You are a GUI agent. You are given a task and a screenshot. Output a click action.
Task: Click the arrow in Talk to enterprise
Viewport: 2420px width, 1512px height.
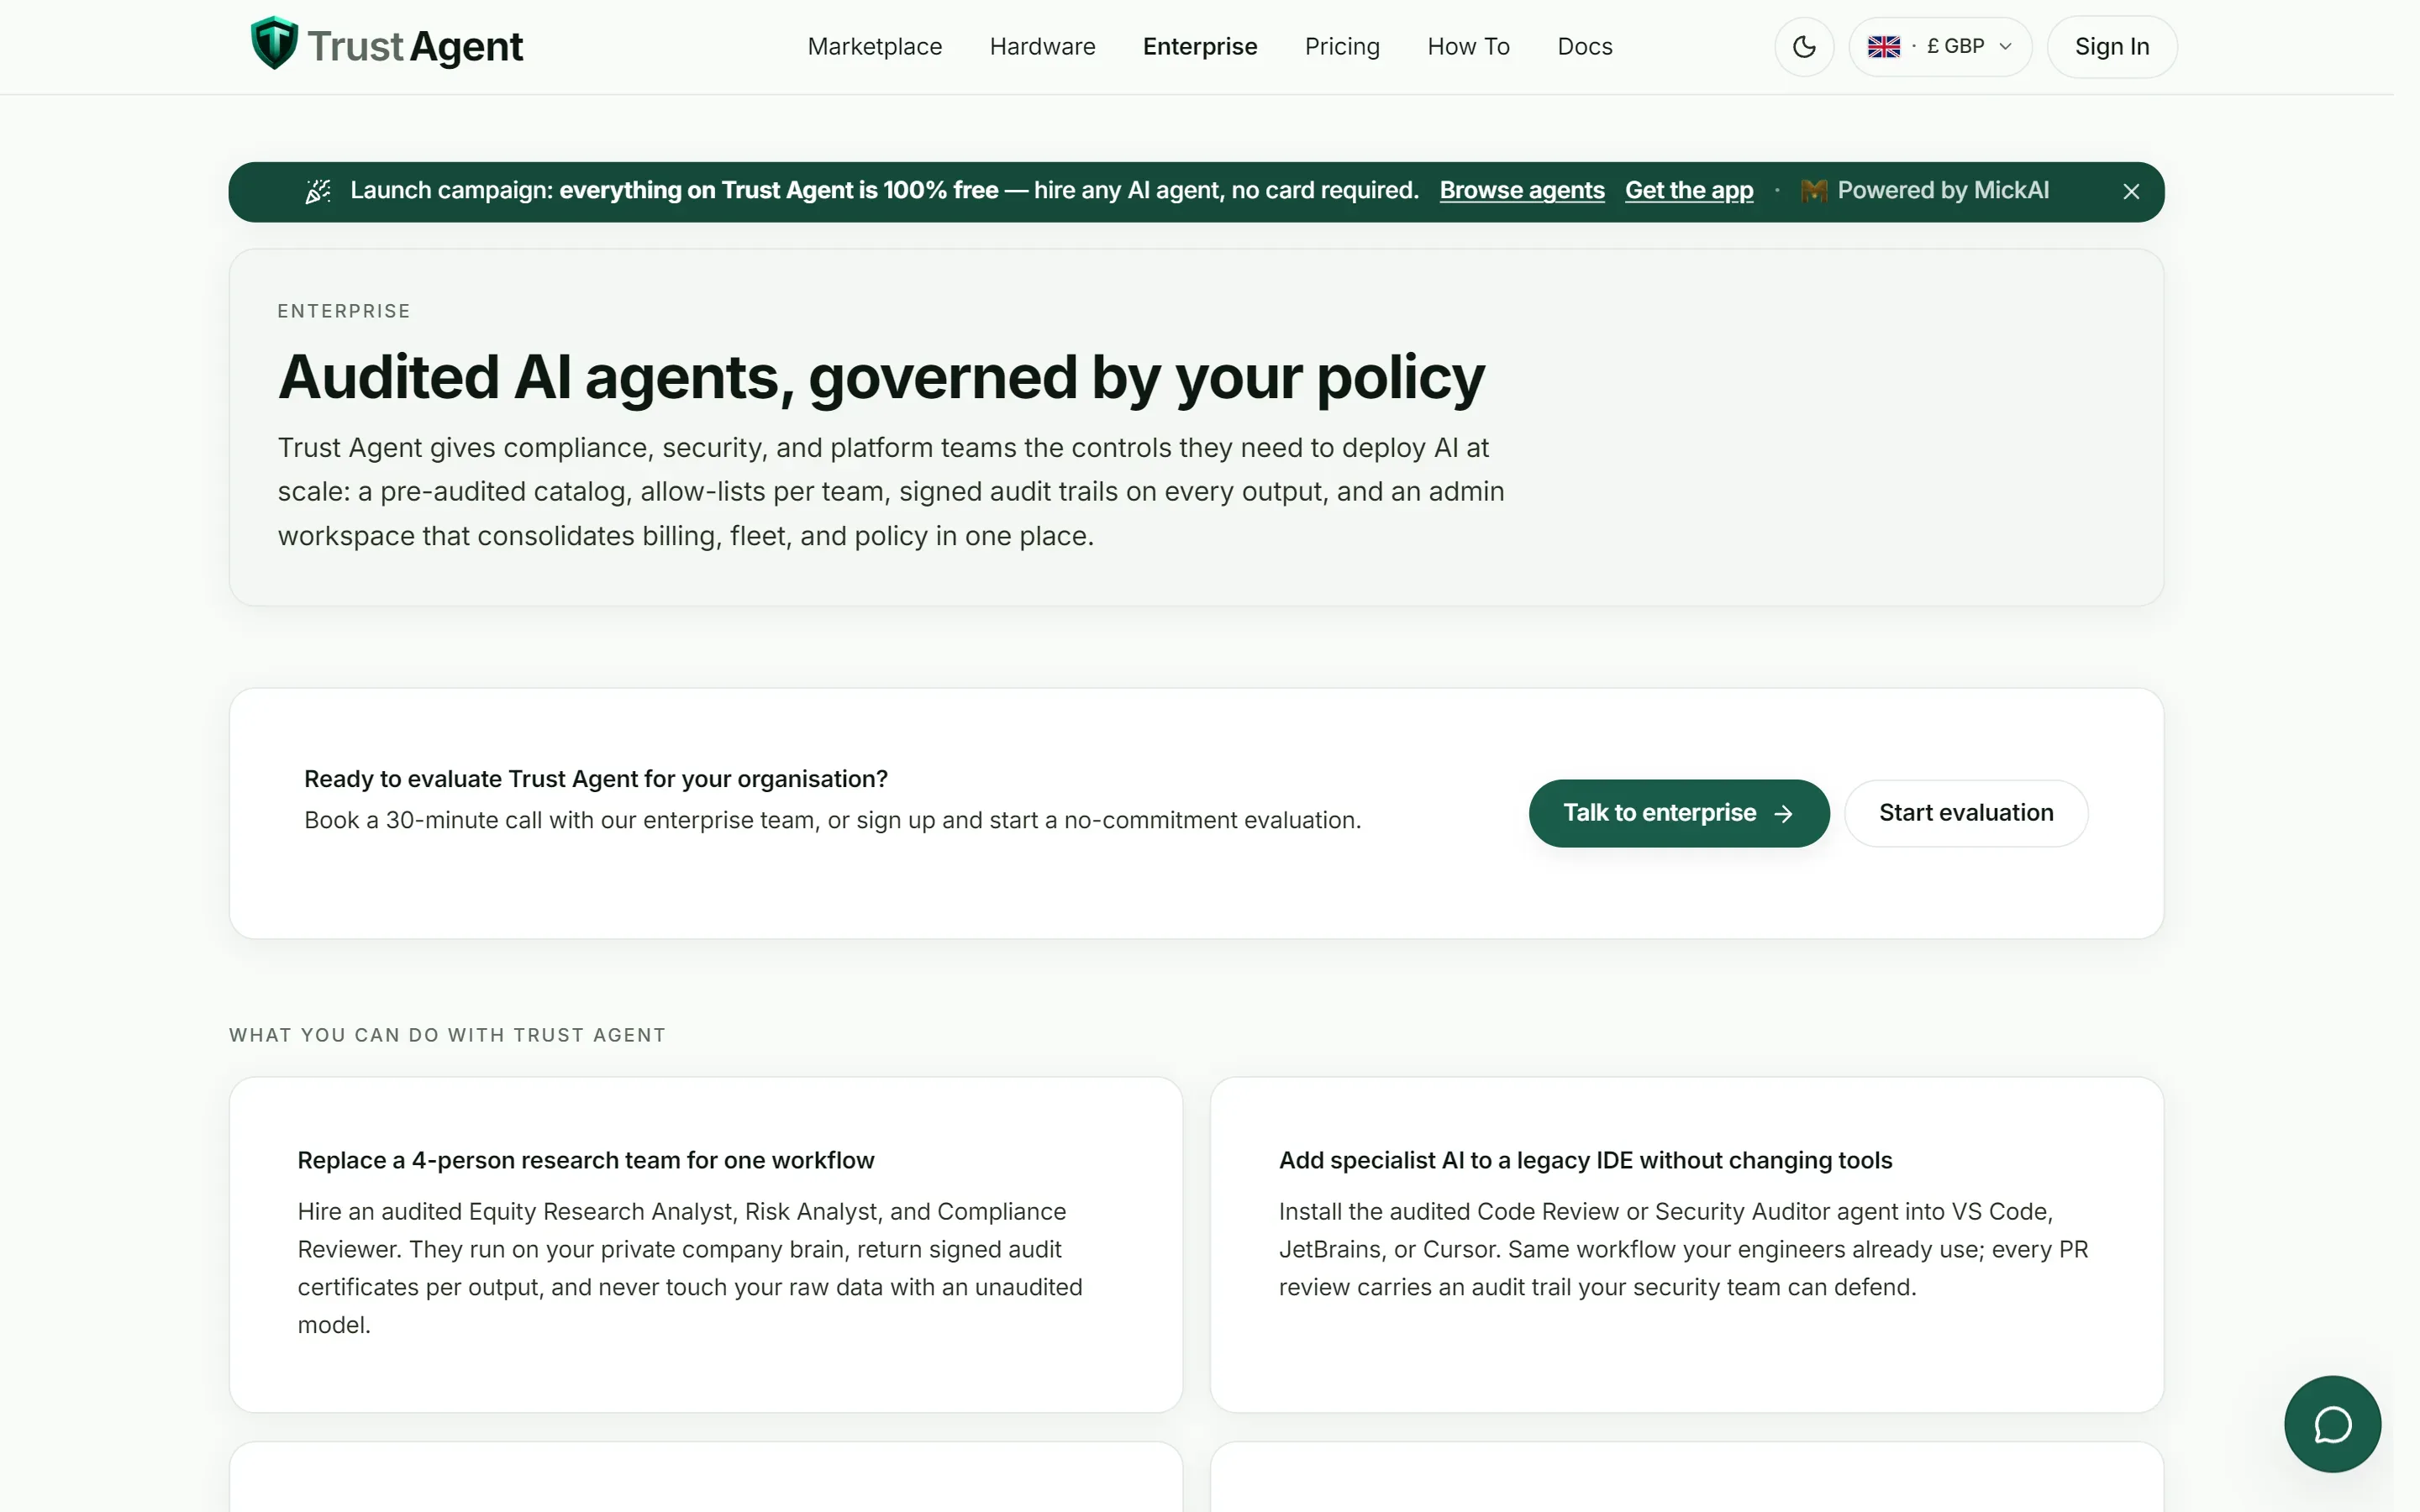coord(1783,814)
